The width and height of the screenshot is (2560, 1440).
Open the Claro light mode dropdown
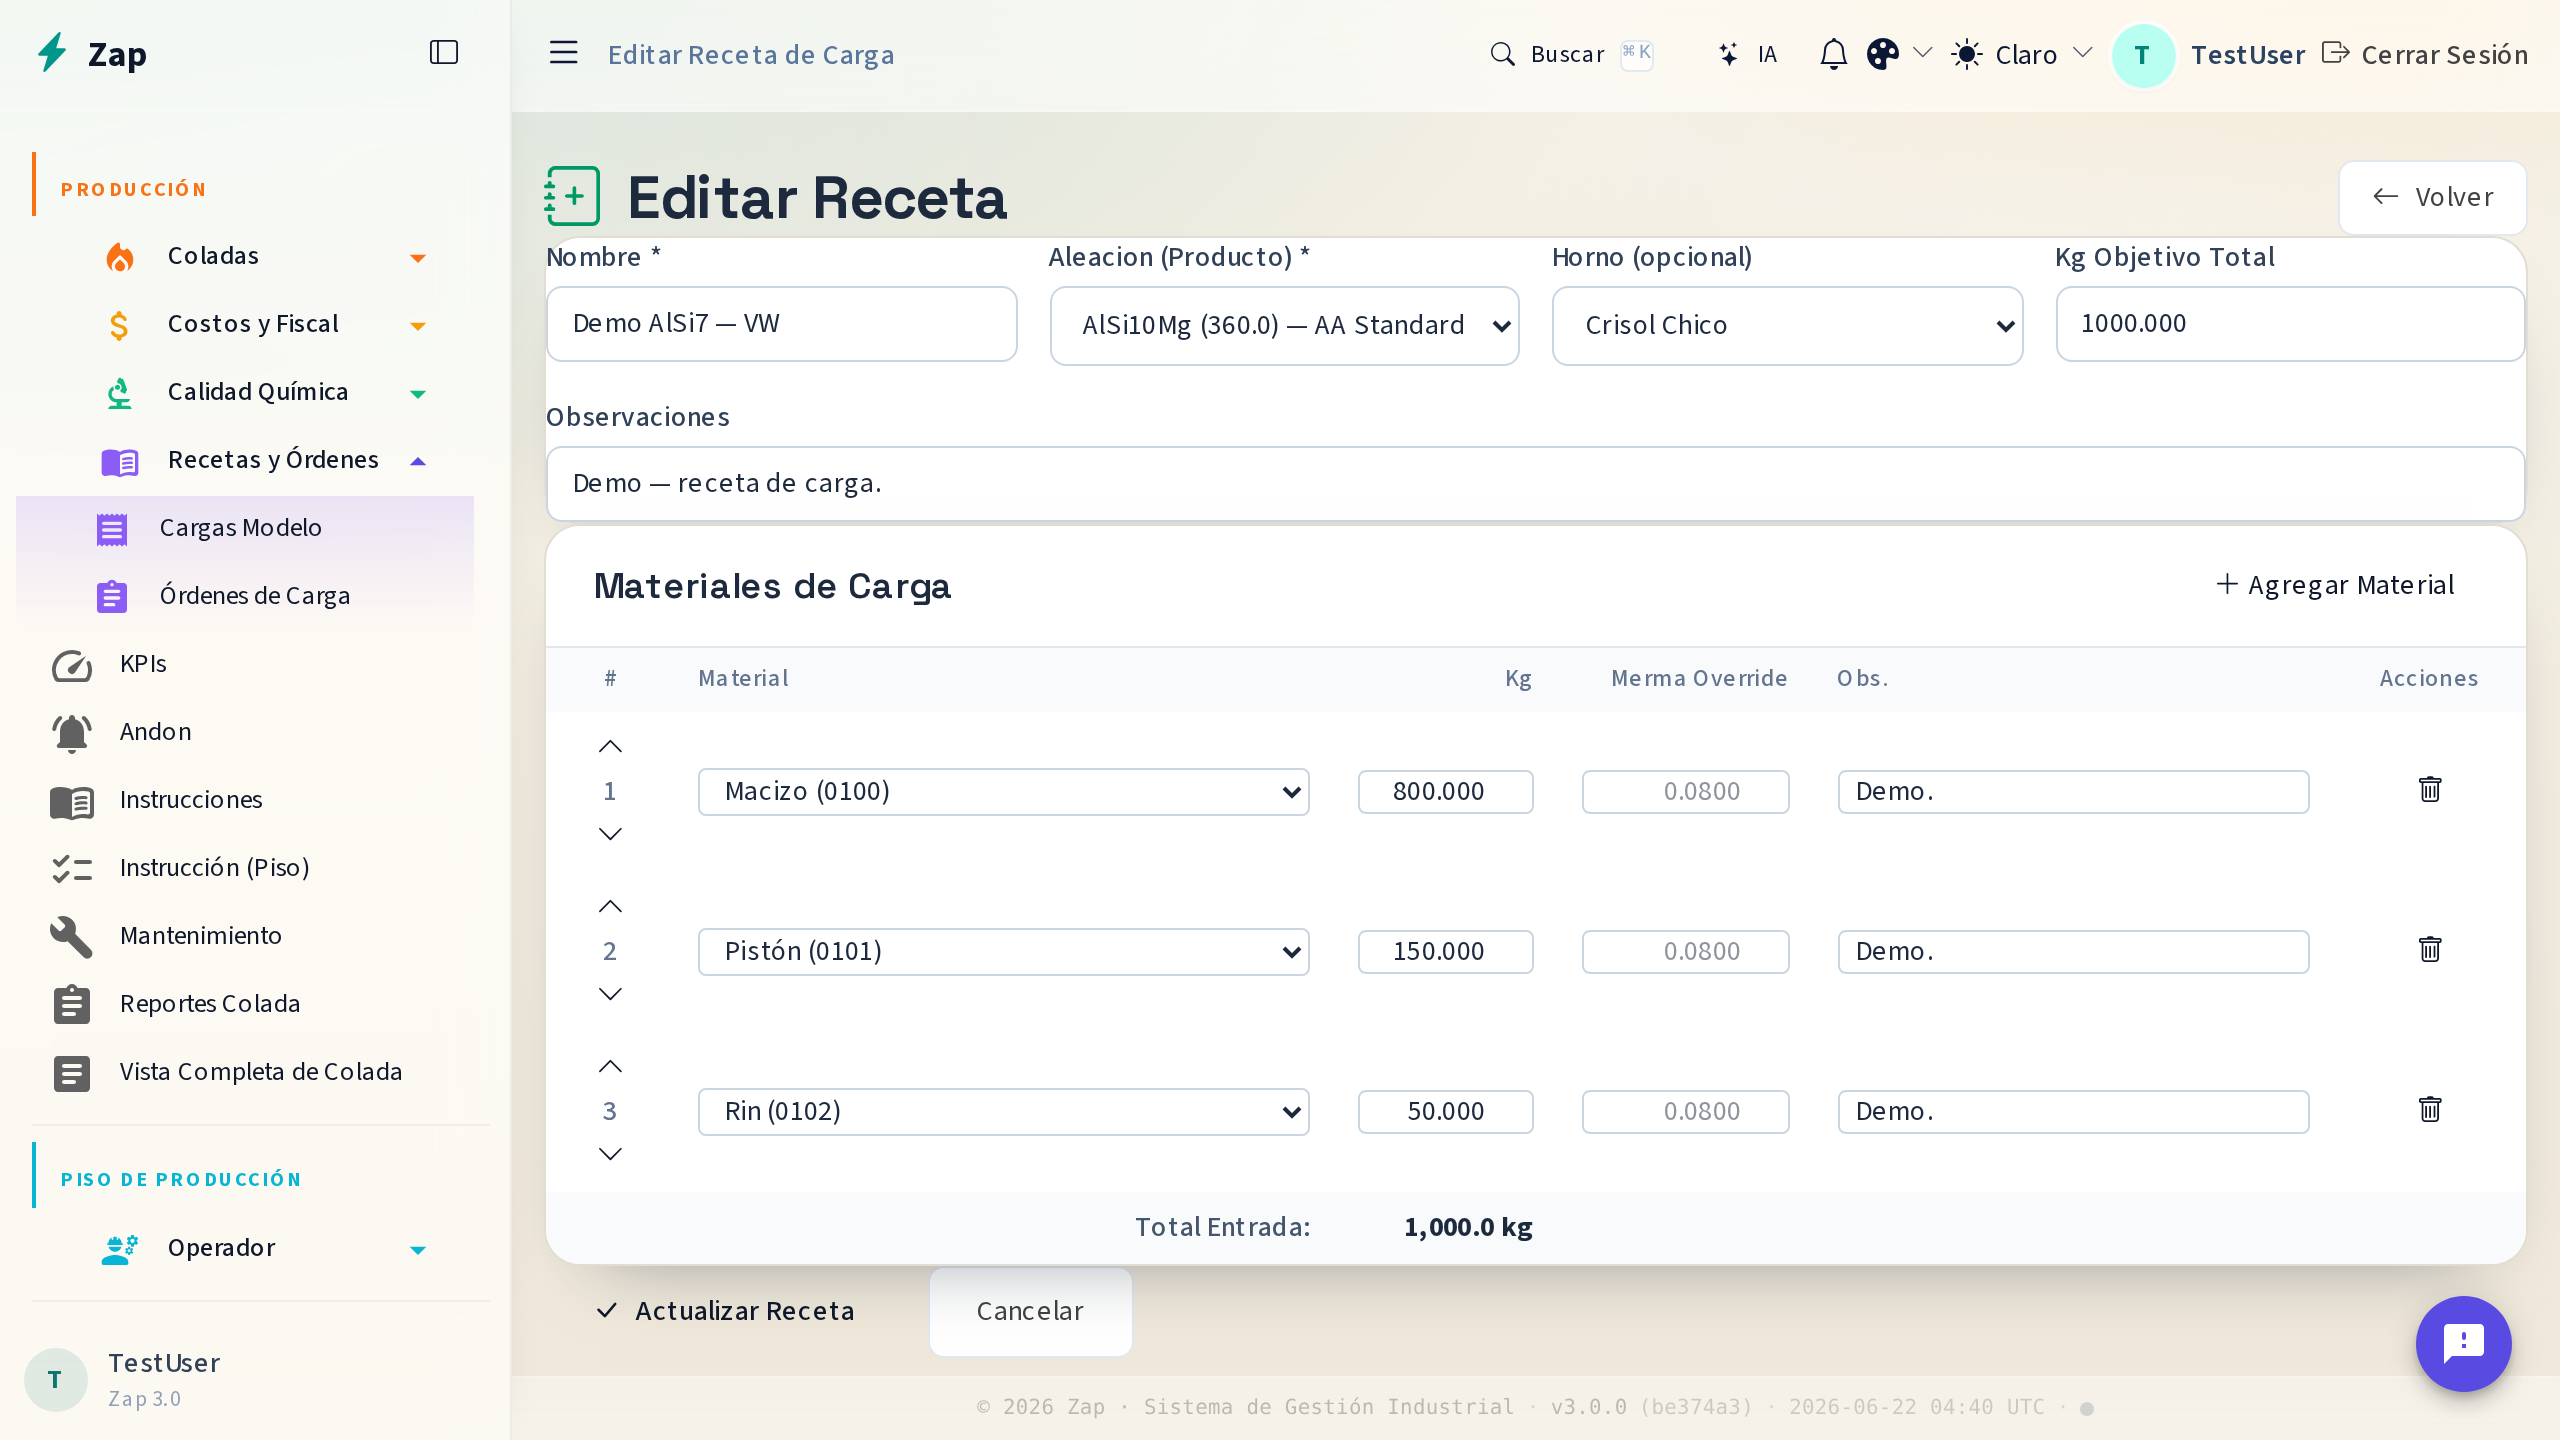coord(2022,54)
